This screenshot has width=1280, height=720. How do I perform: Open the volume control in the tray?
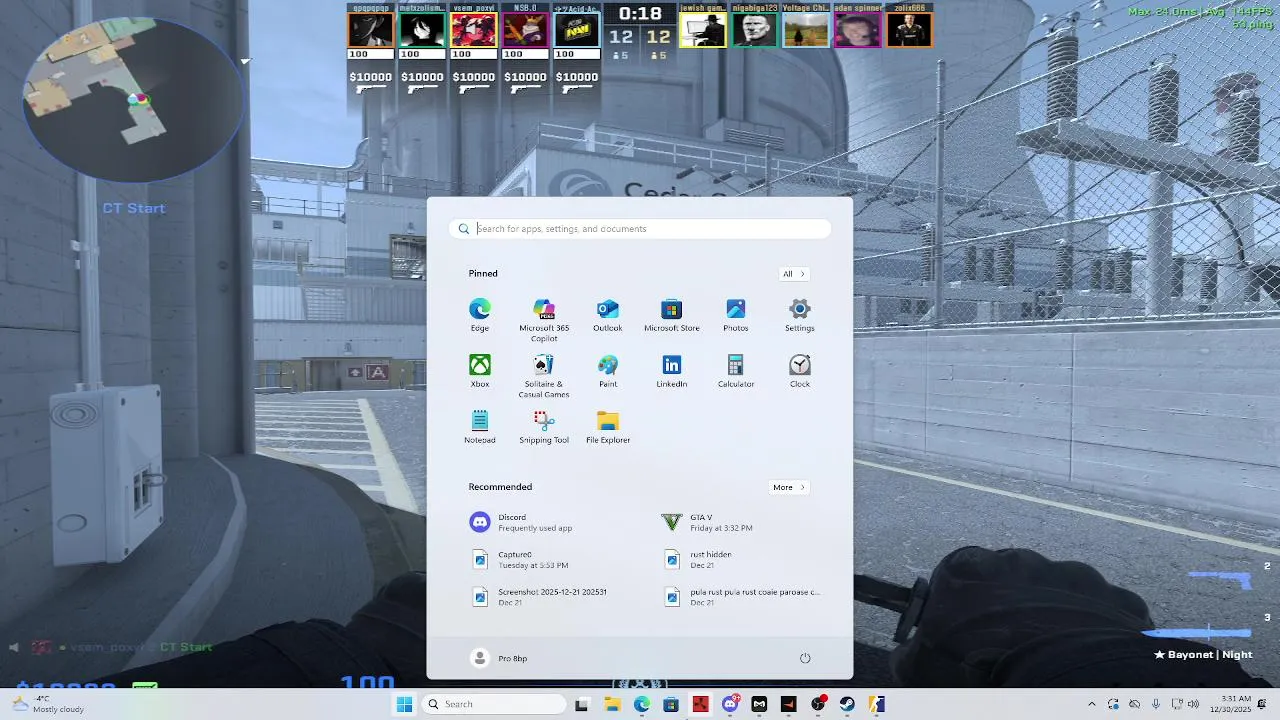pyautogui.click(x=1193, y=704)
